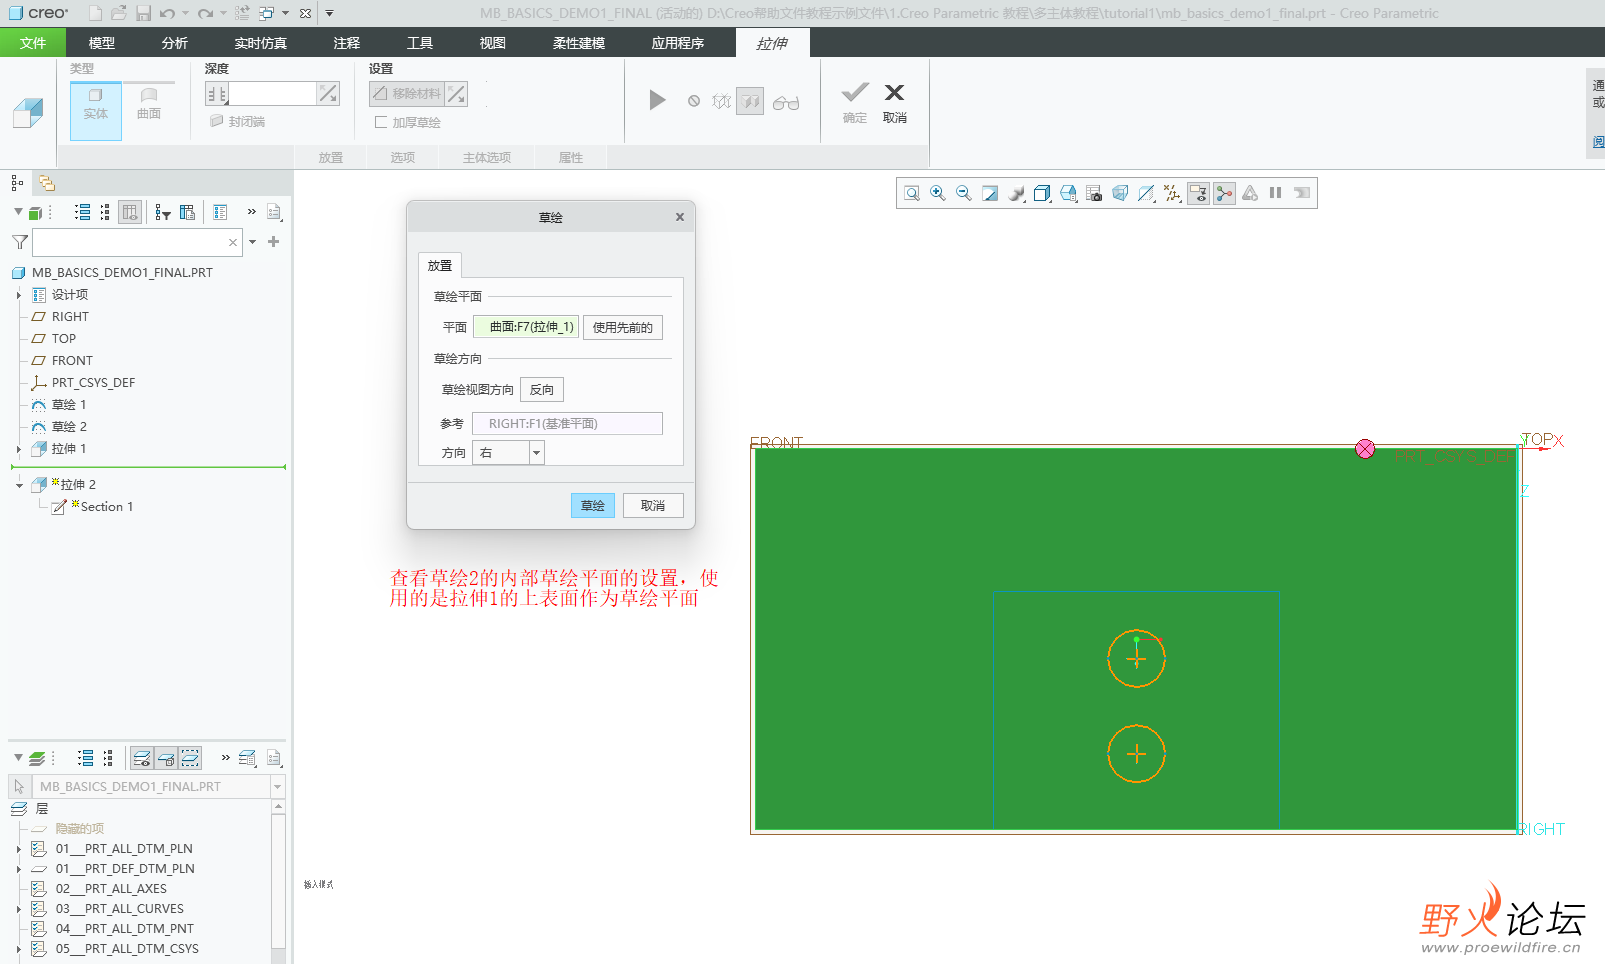Expand the 01__PRT_ALL_DTM_PLN layer
The width and height of the screenshot is (1605, 964).
click(18, 849)
